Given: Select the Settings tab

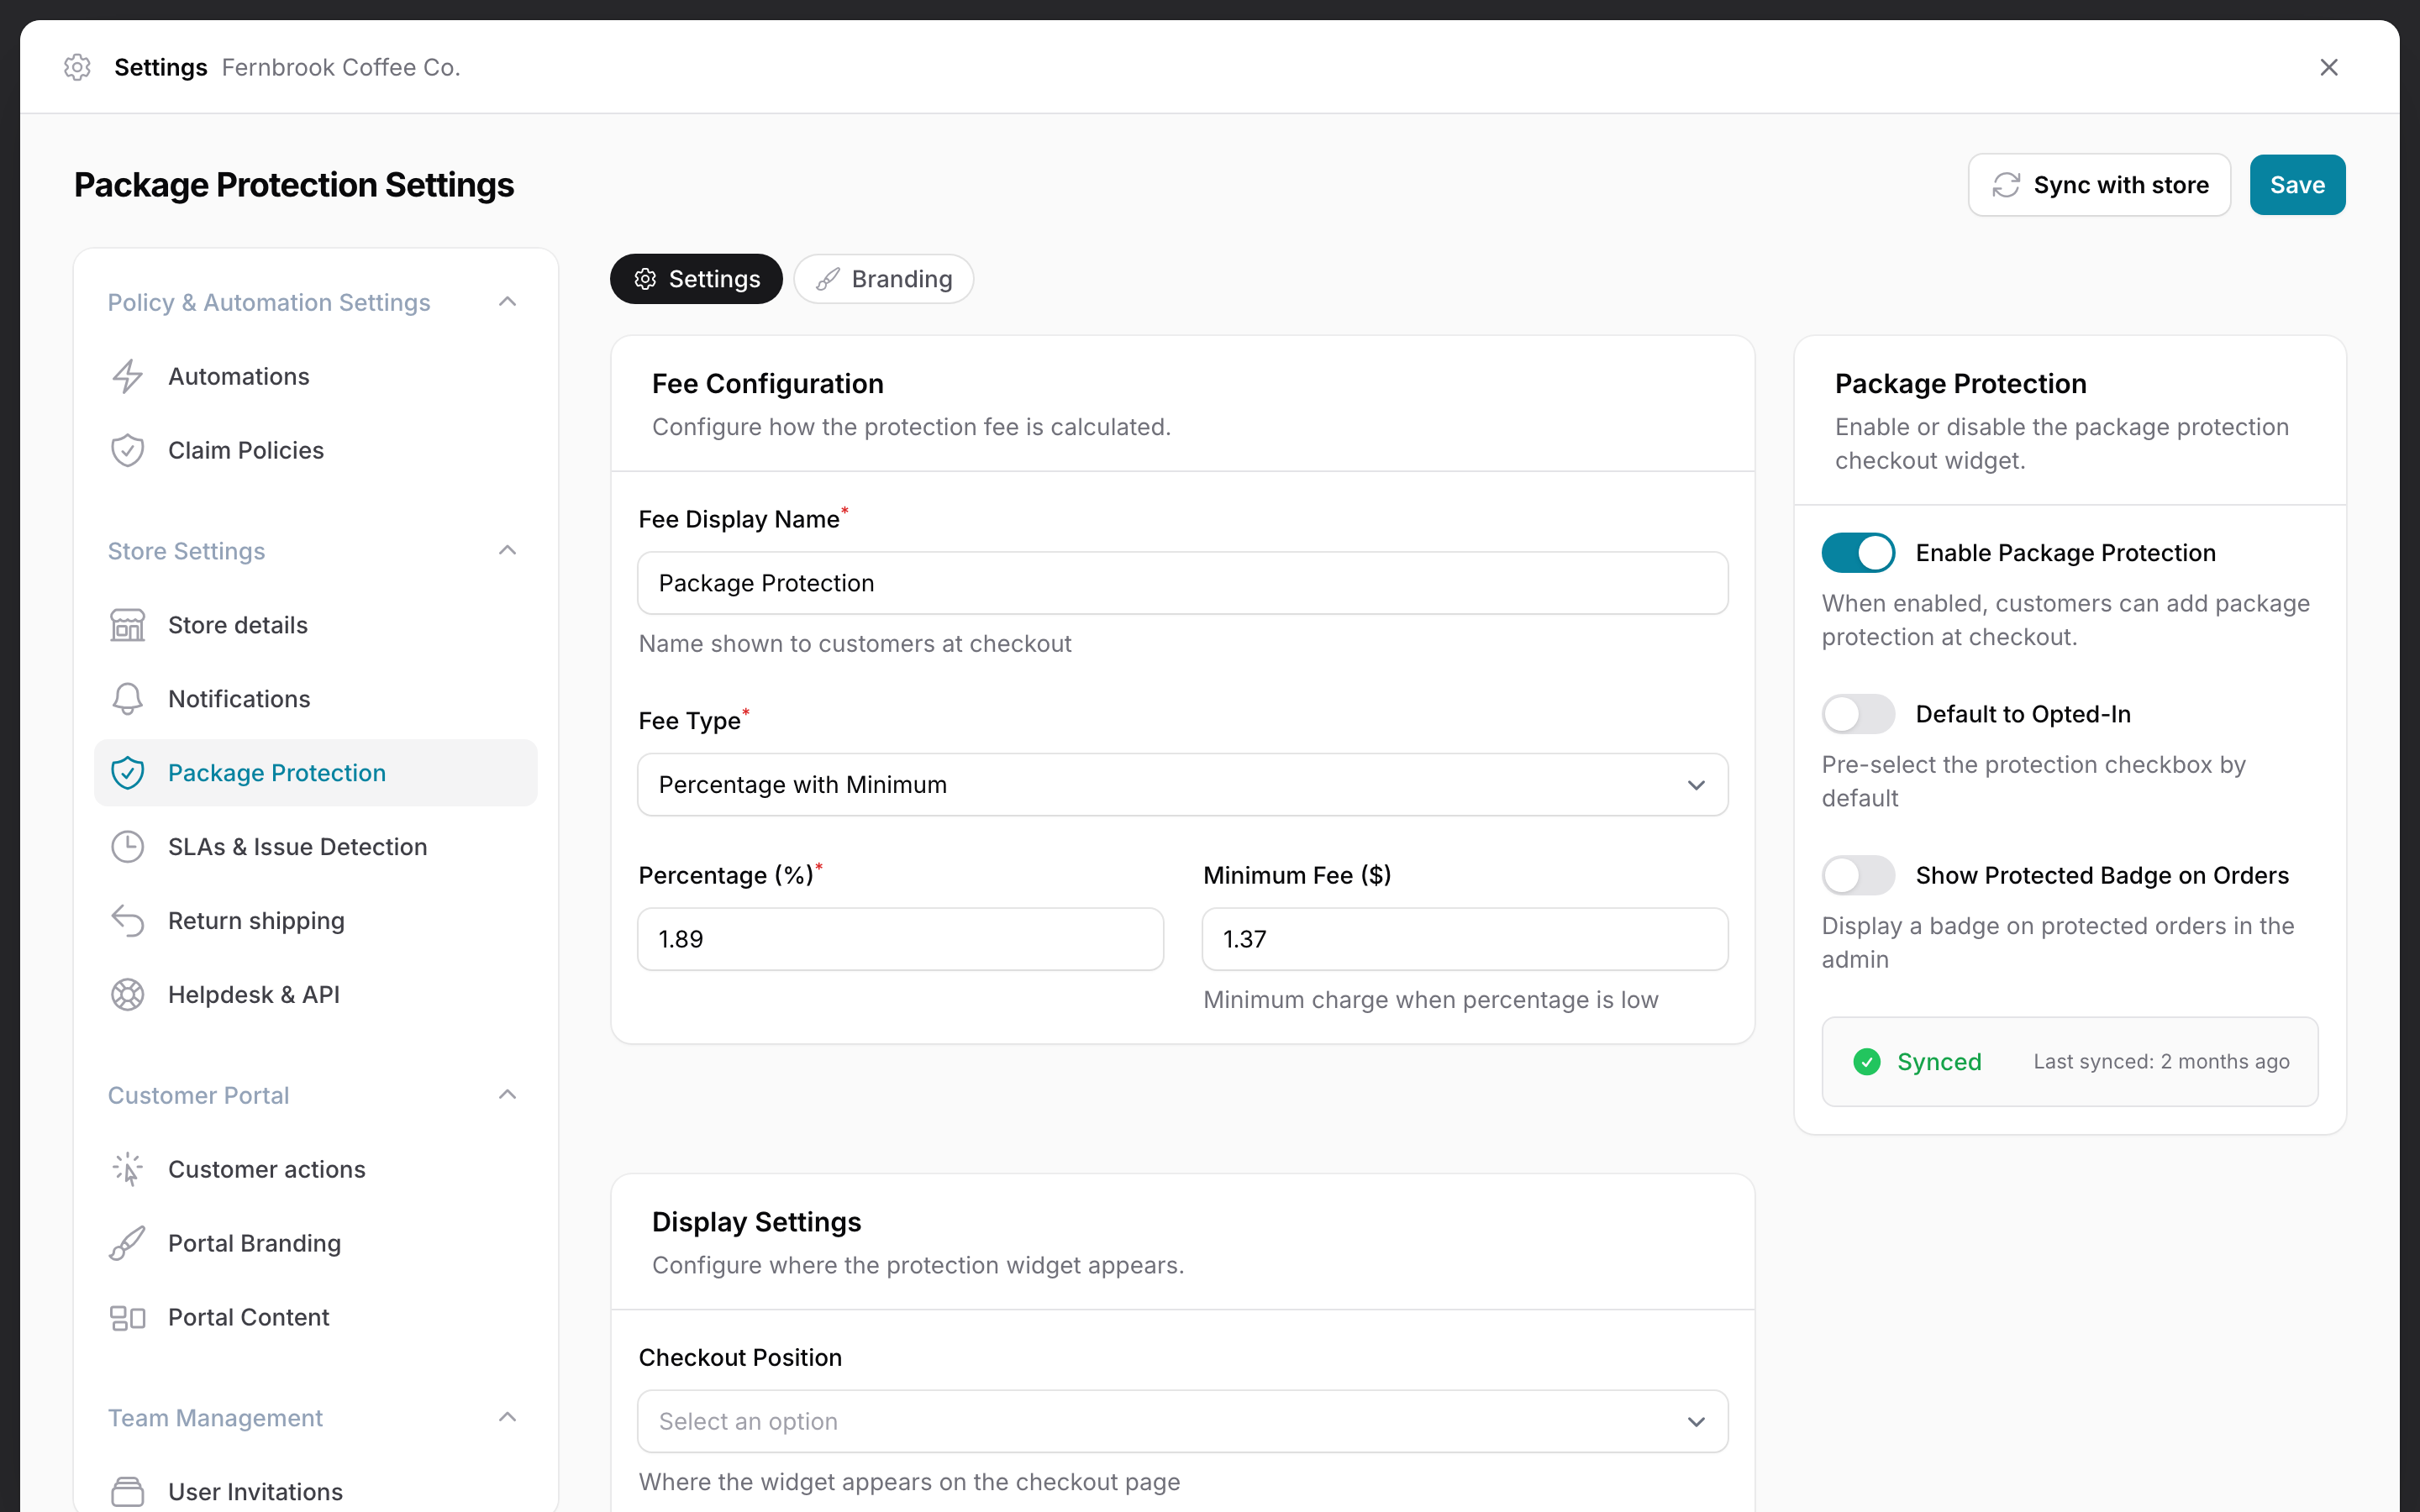Looking at the screenshot, I should point(696,279).
